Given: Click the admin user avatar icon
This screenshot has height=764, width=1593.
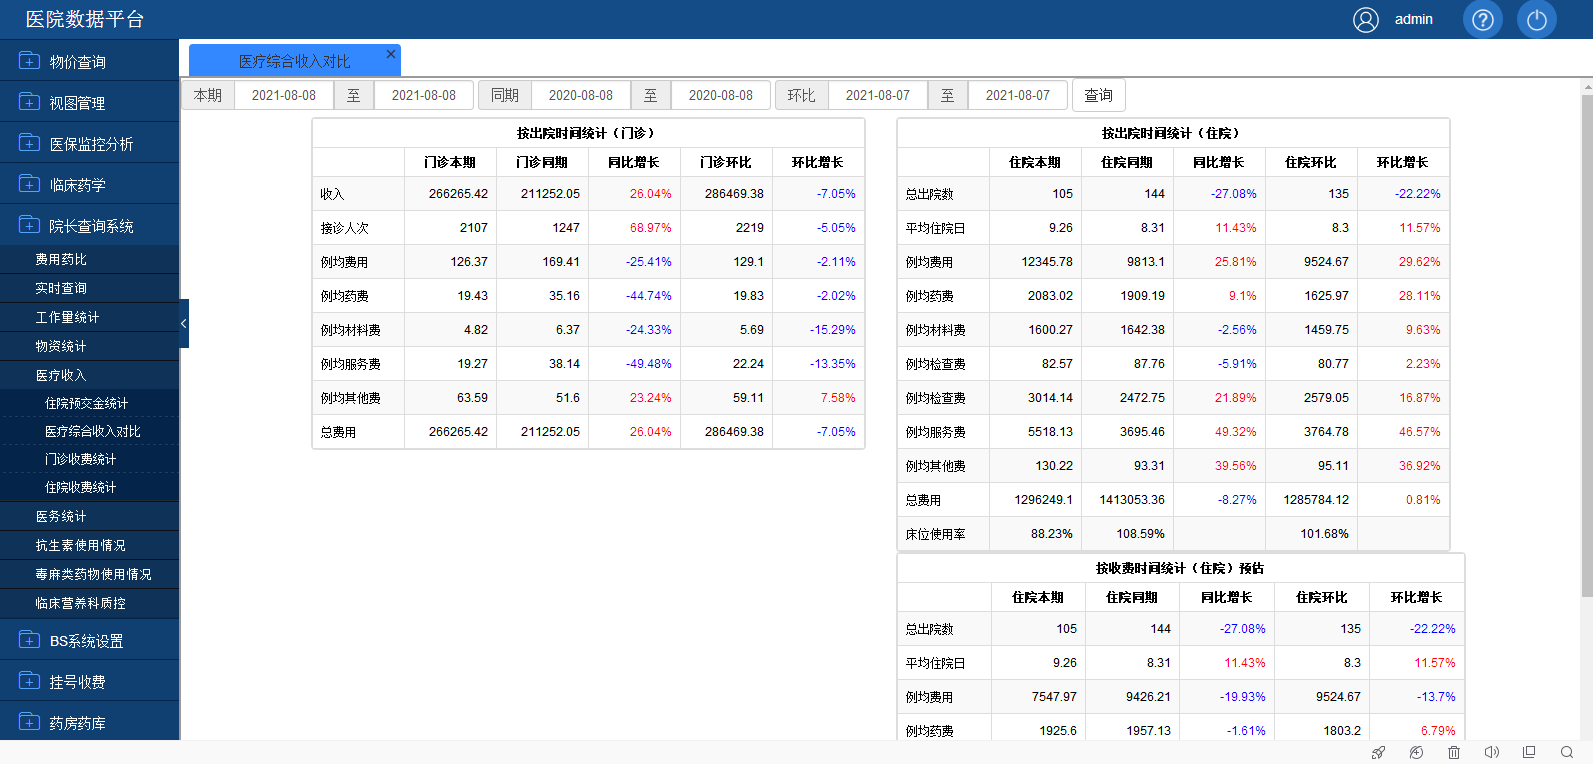Looking at the screenshot, I should (1366, 20).
